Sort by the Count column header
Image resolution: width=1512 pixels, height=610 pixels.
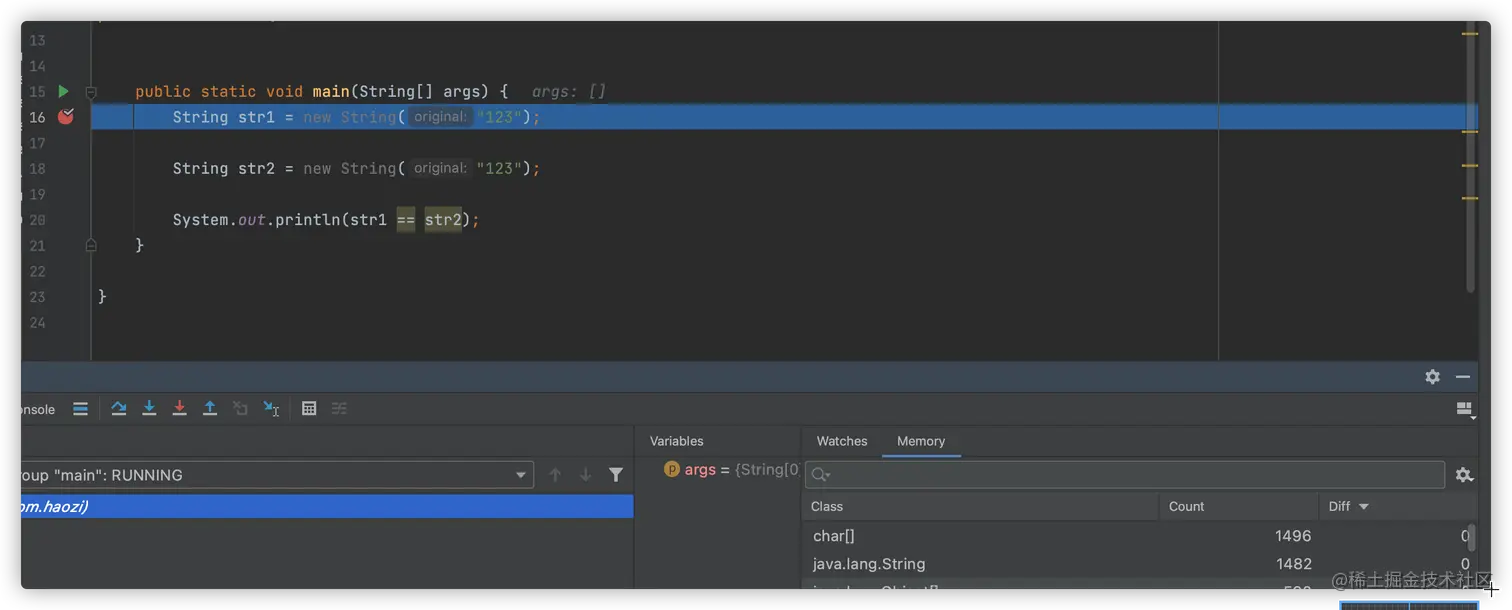tap(1238, 506)
